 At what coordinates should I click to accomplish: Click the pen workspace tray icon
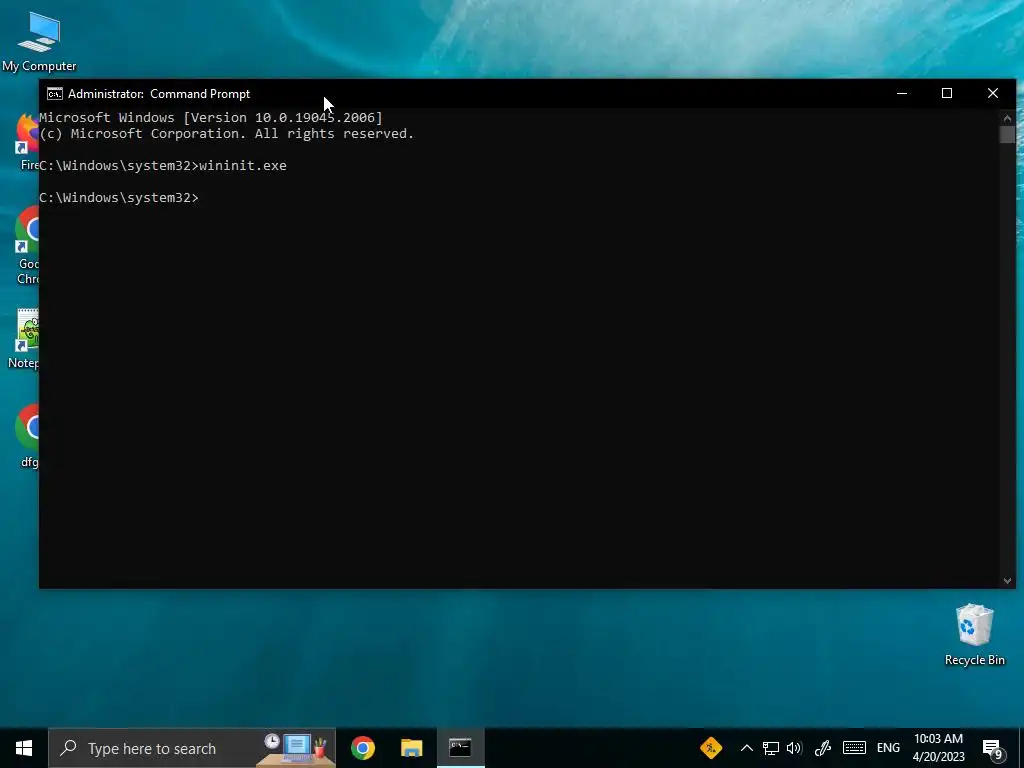tap(822, 748)
